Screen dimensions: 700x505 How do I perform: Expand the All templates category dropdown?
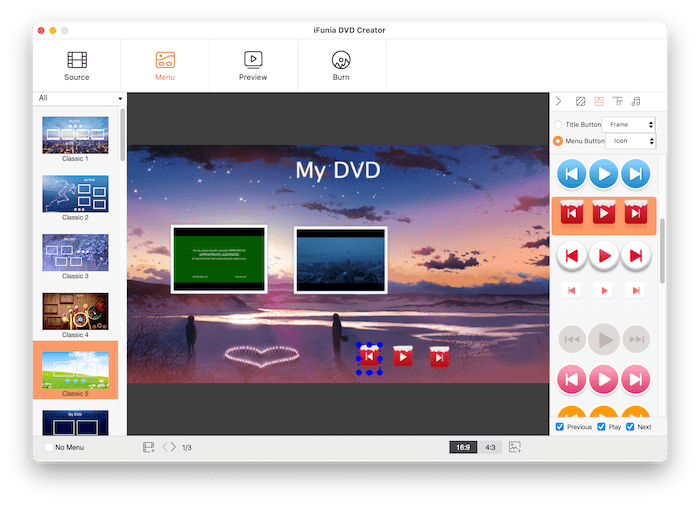pyautogui.click(x=80, y=98)
